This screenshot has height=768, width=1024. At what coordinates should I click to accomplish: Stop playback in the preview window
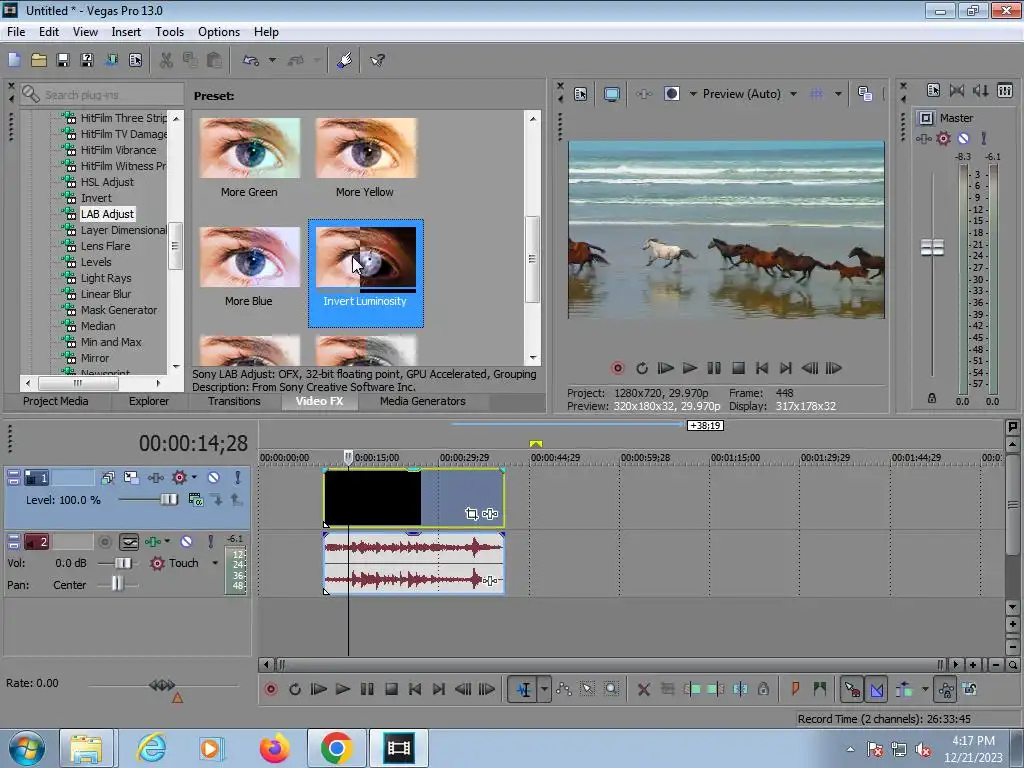click(x=738, y=368)
